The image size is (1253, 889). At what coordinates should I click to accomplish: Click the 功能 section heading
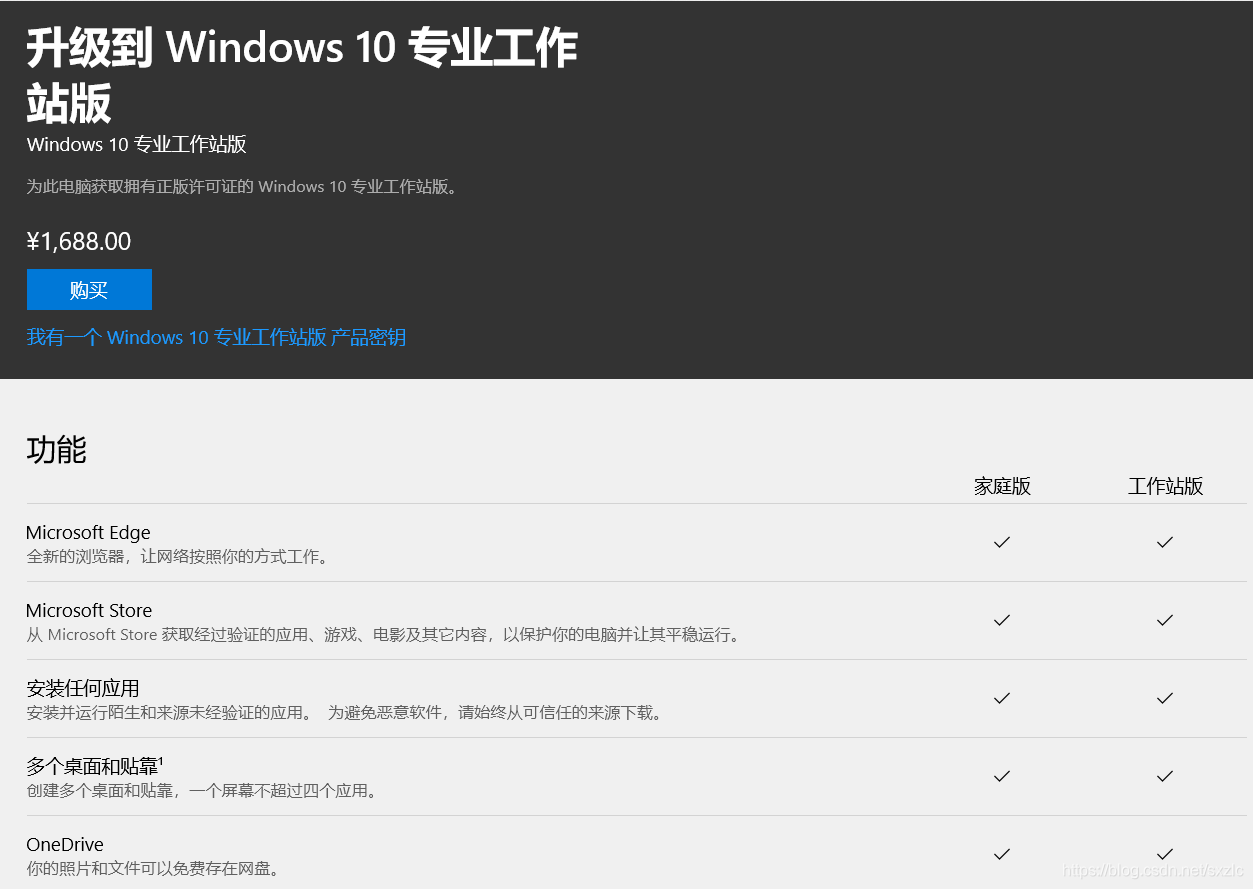57,450
